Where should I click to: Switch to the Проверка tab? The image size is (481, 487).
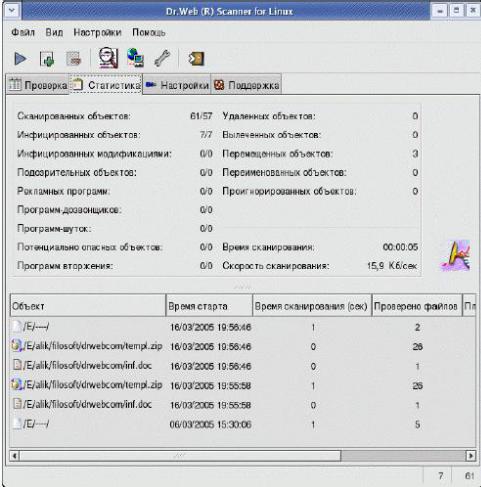[38, 85]
